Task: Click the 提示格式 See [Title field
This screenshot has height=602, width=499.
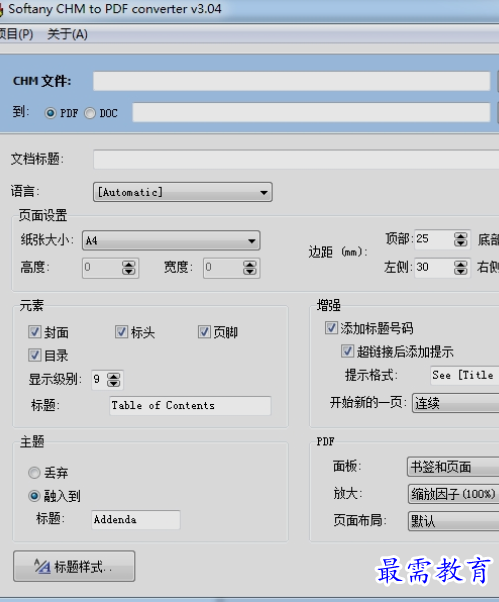Action: (x=464, y=375)
